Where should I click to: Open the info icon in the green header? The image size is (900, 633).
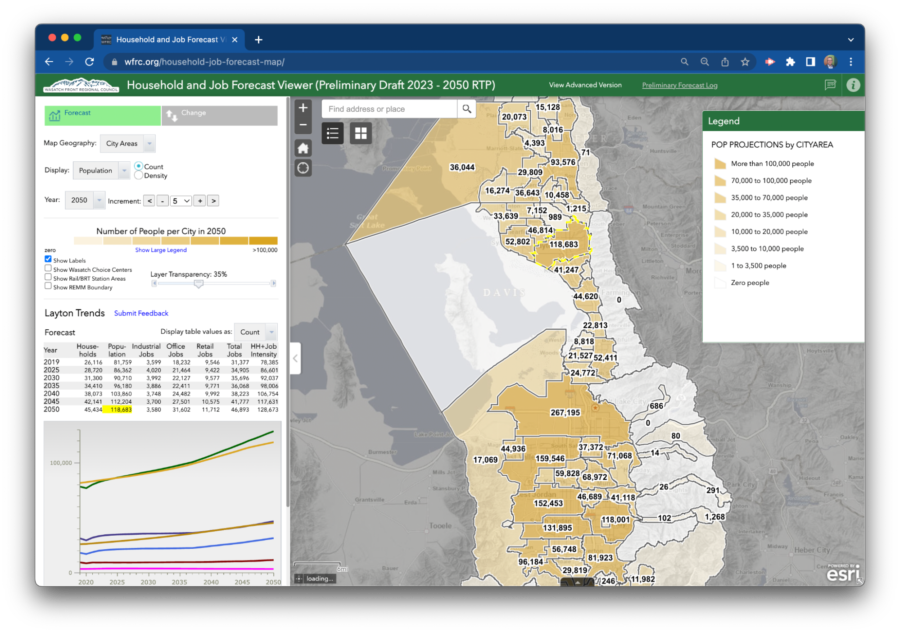[851, 85]
